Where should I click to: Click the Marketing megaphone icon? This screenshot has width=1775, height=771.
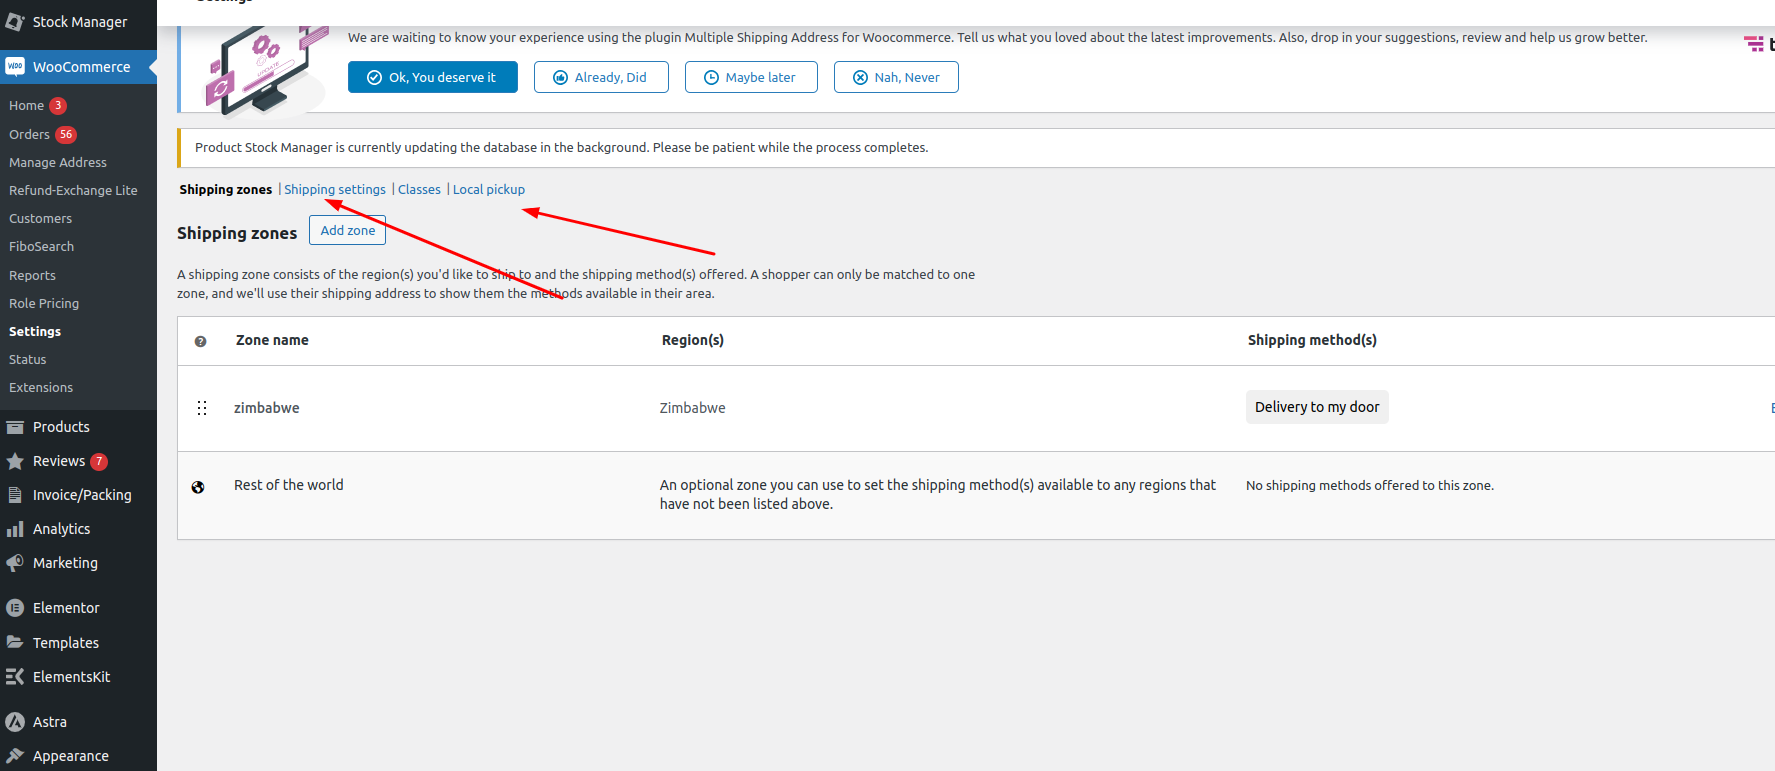pos(15,563)
